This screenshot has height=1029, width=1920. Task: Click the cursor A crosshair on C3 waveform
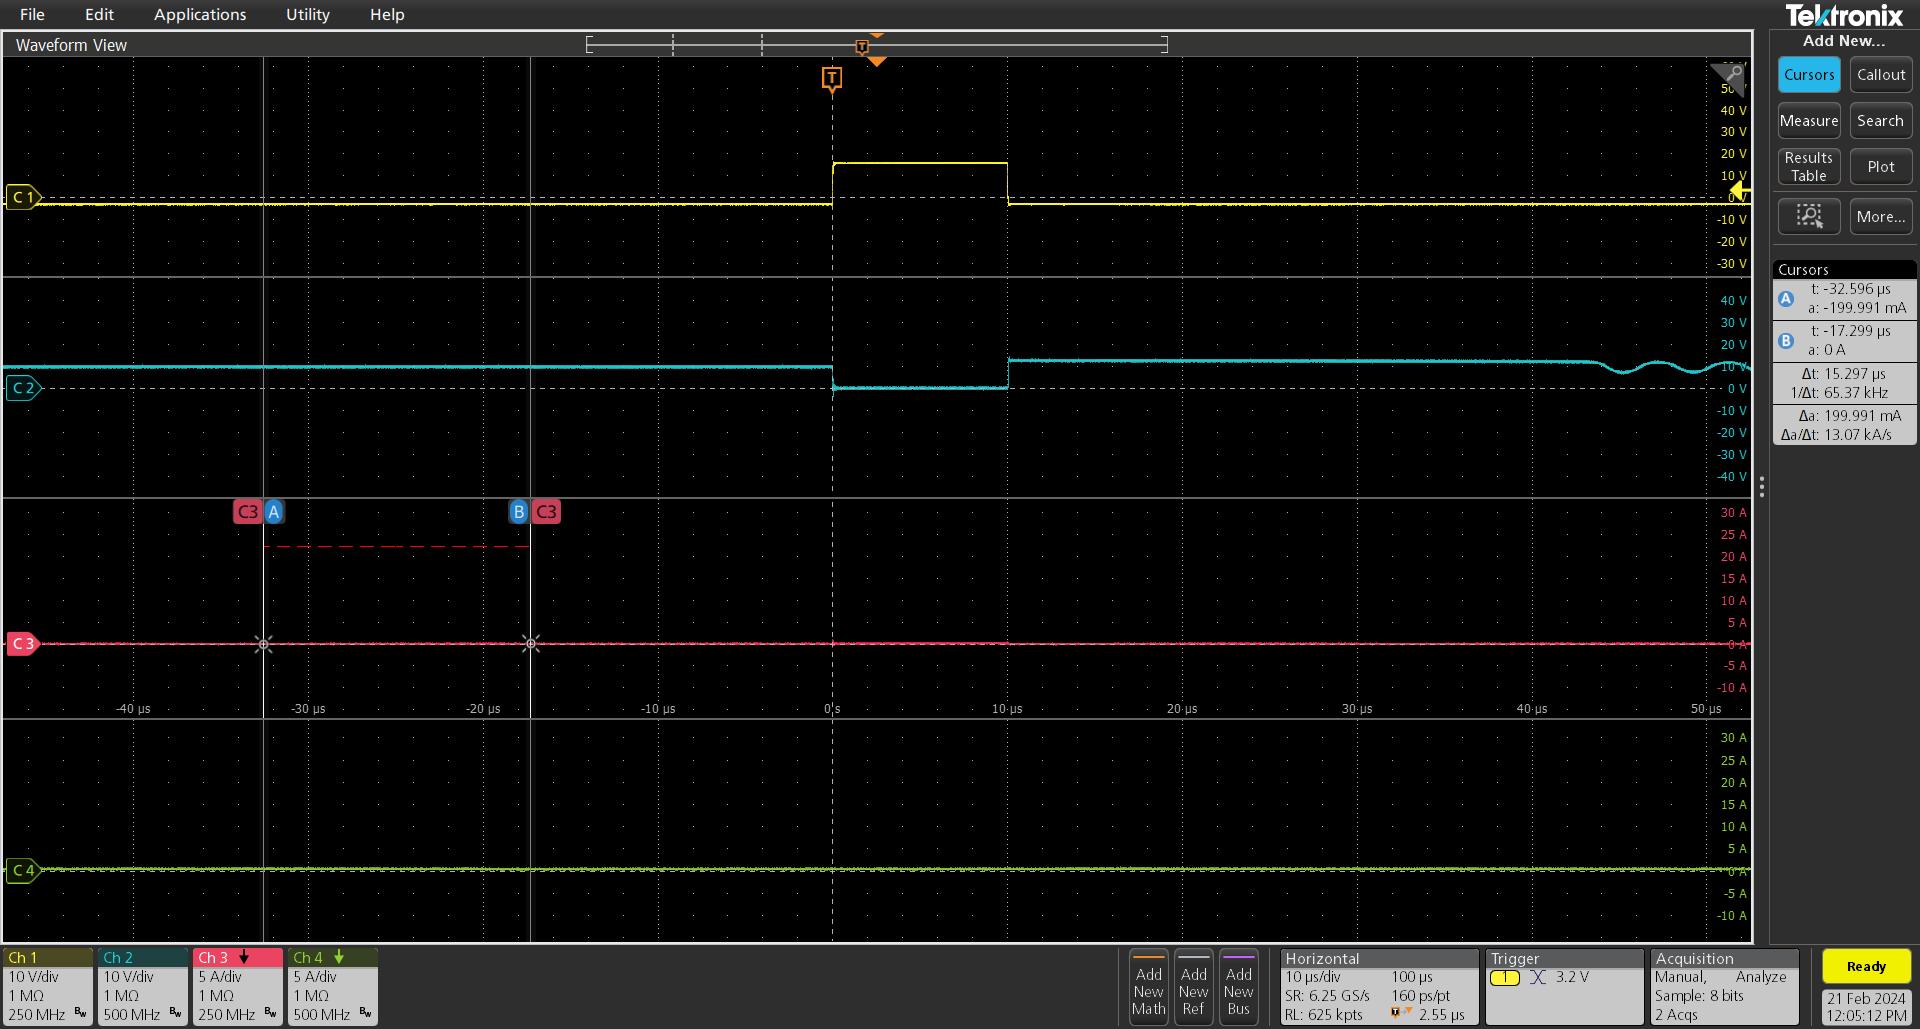coord(264,644)
